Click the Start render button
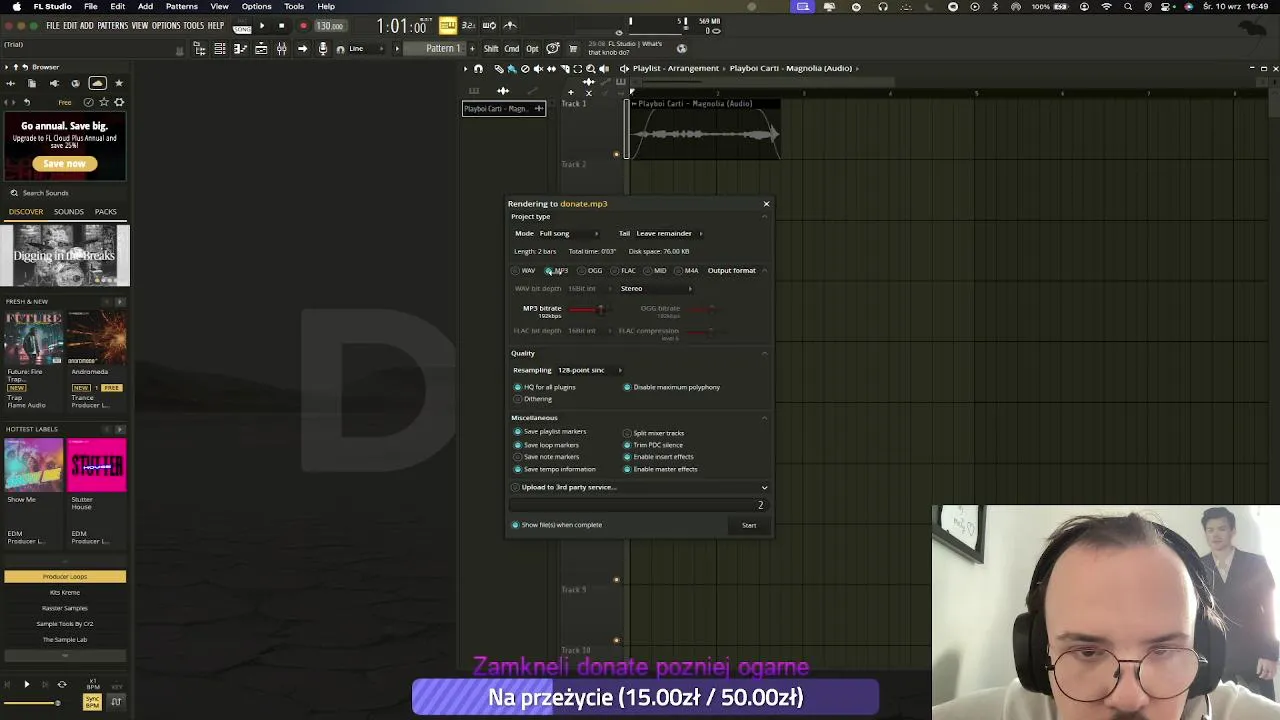The height and width of the screenshot is (720, 1280). [749, 525]
